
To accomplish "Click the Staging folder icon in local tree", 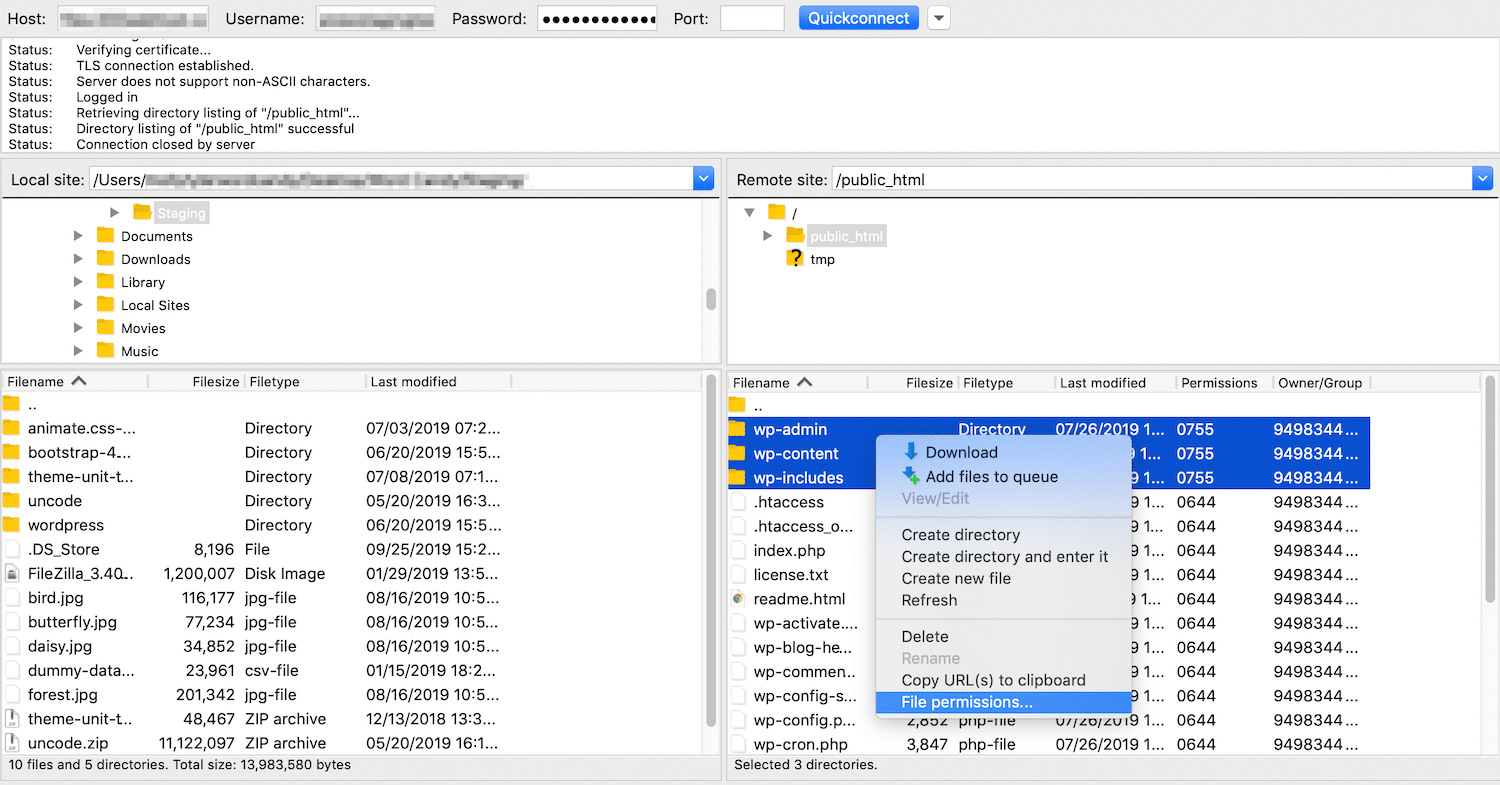I will [140, 212].
